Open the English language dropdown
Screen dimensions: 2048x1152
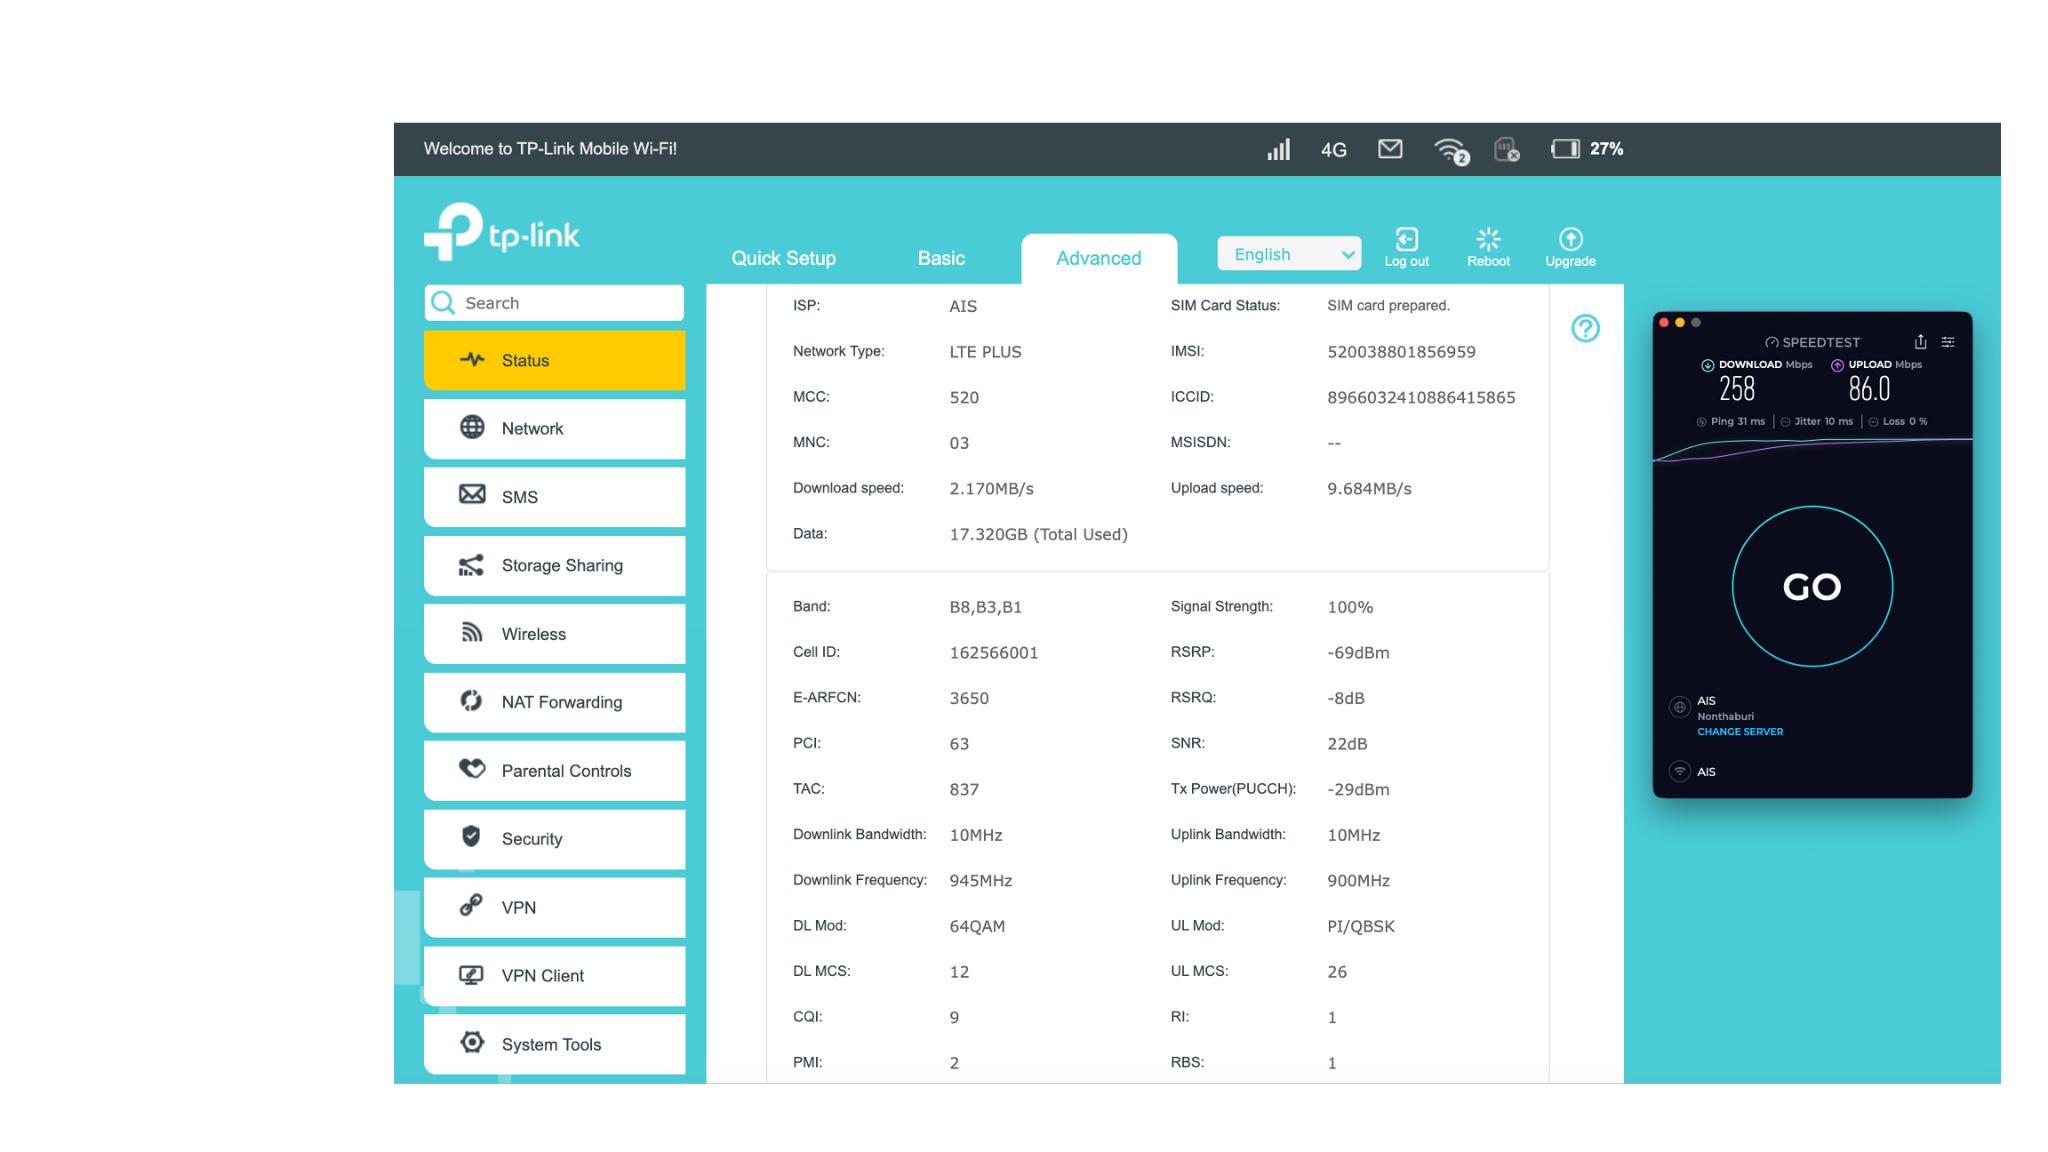[1289, 254]
